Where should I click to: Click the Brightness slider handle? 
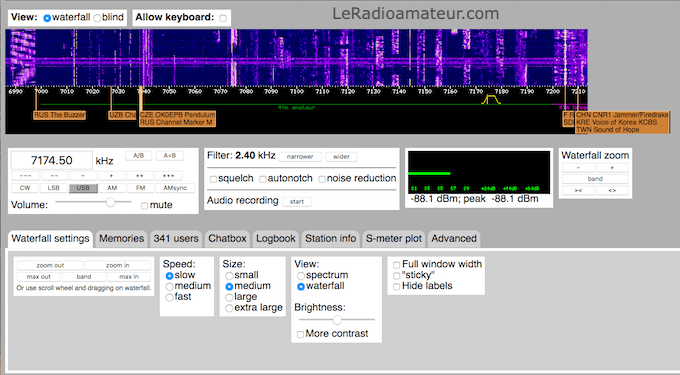pos(337,320)
